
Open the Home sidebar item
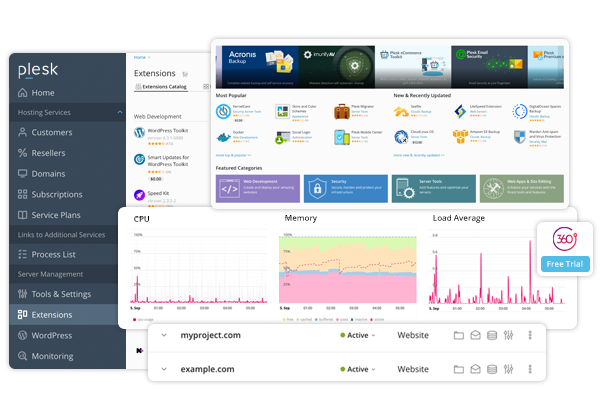[x=42, y=92]
